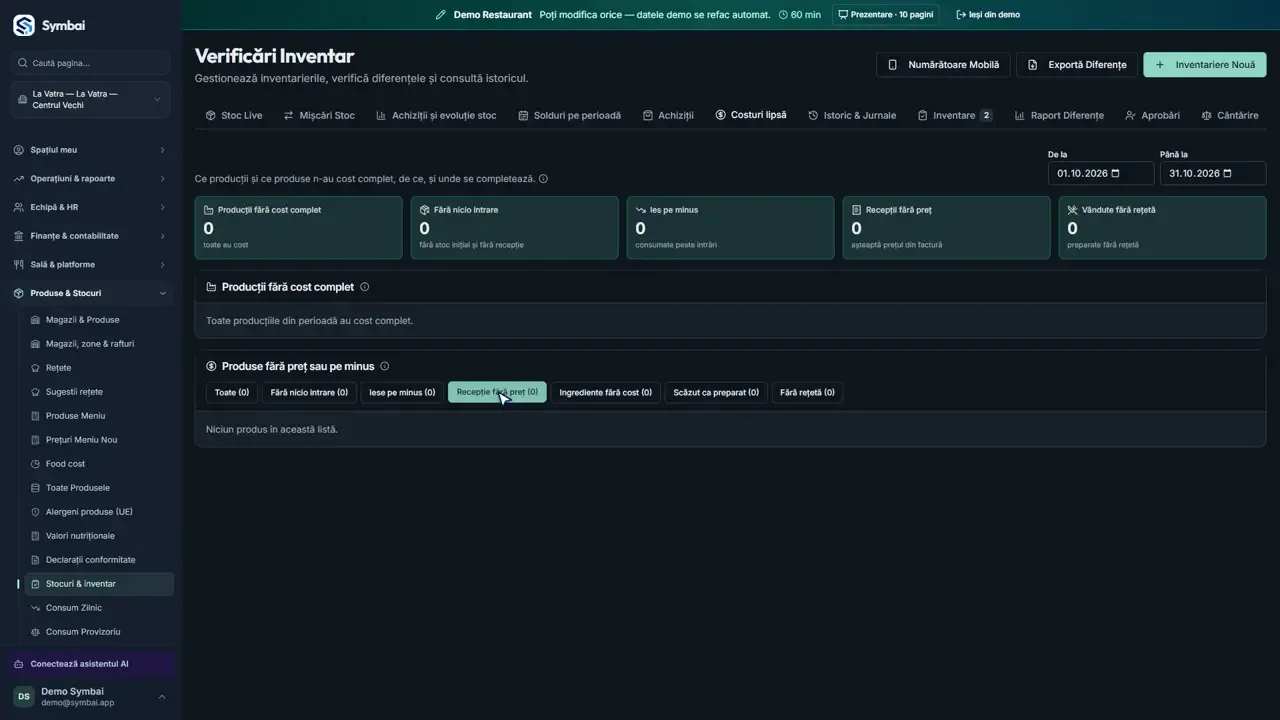
Task: Filter list by Iese pe minus (0)
Action: pos(402,393)
